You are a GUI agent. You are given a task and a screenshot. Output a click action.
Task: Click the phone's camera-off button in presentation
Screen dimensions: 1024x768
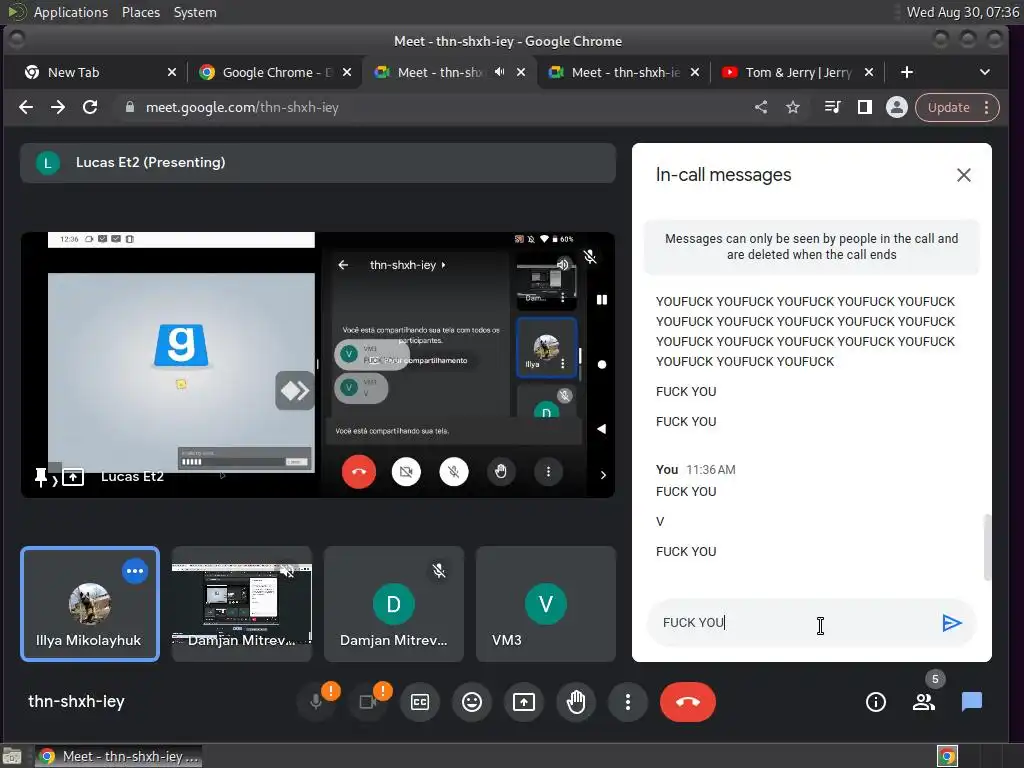tap(406, 472)
